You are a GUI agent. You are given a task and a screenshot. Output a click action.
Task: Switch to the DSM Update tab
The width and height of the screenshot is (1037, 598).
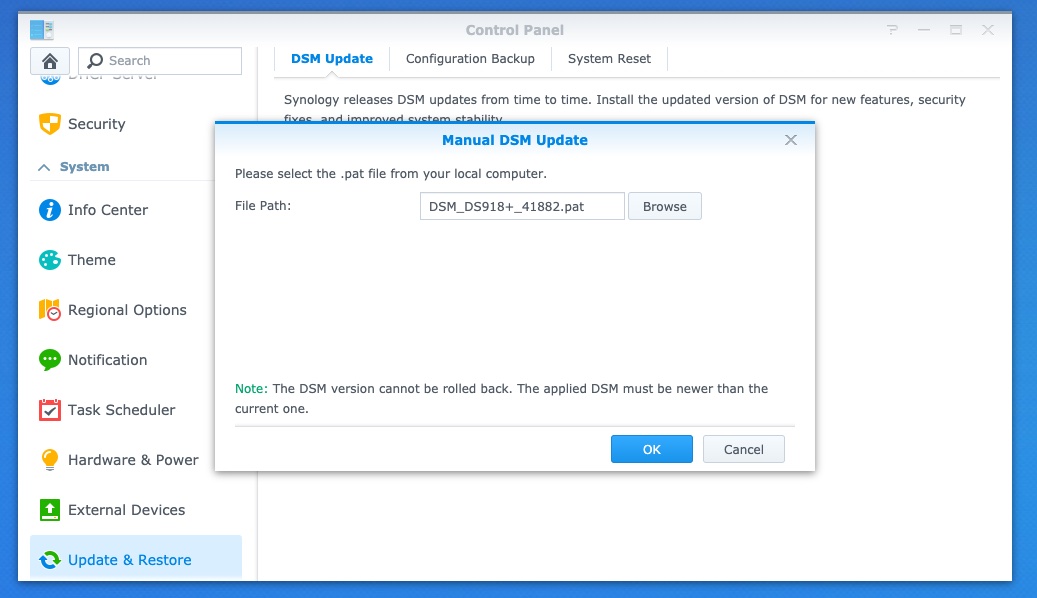click(332, 59)
